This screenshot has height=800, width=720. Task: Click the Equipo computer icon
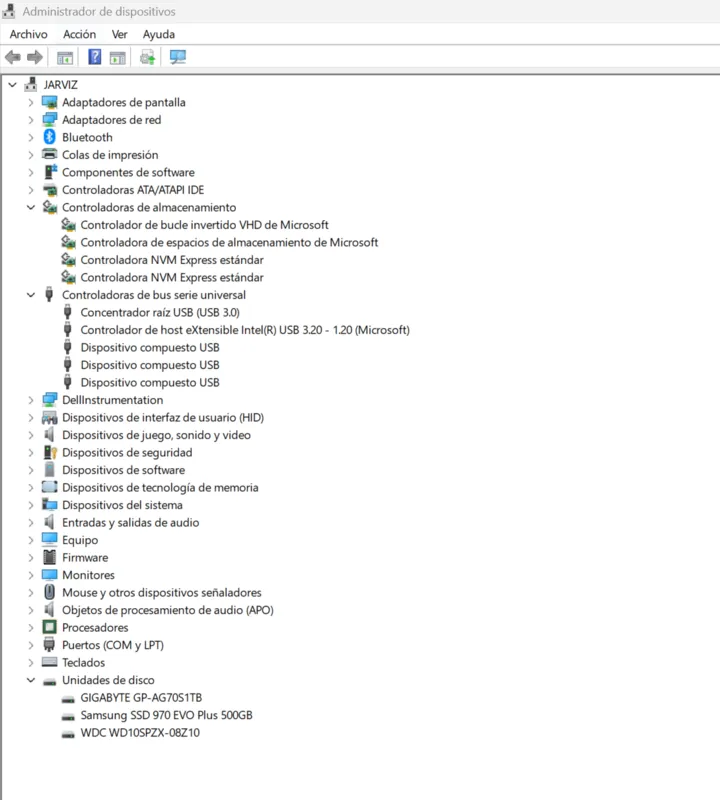click(49, 539)
